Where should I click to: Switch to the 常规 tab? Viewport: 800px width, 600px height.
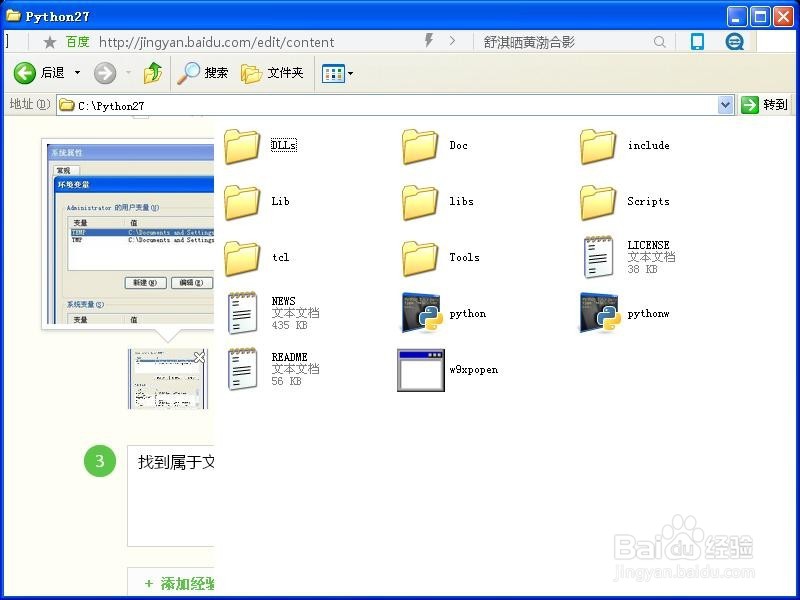[x=64, y=170]
